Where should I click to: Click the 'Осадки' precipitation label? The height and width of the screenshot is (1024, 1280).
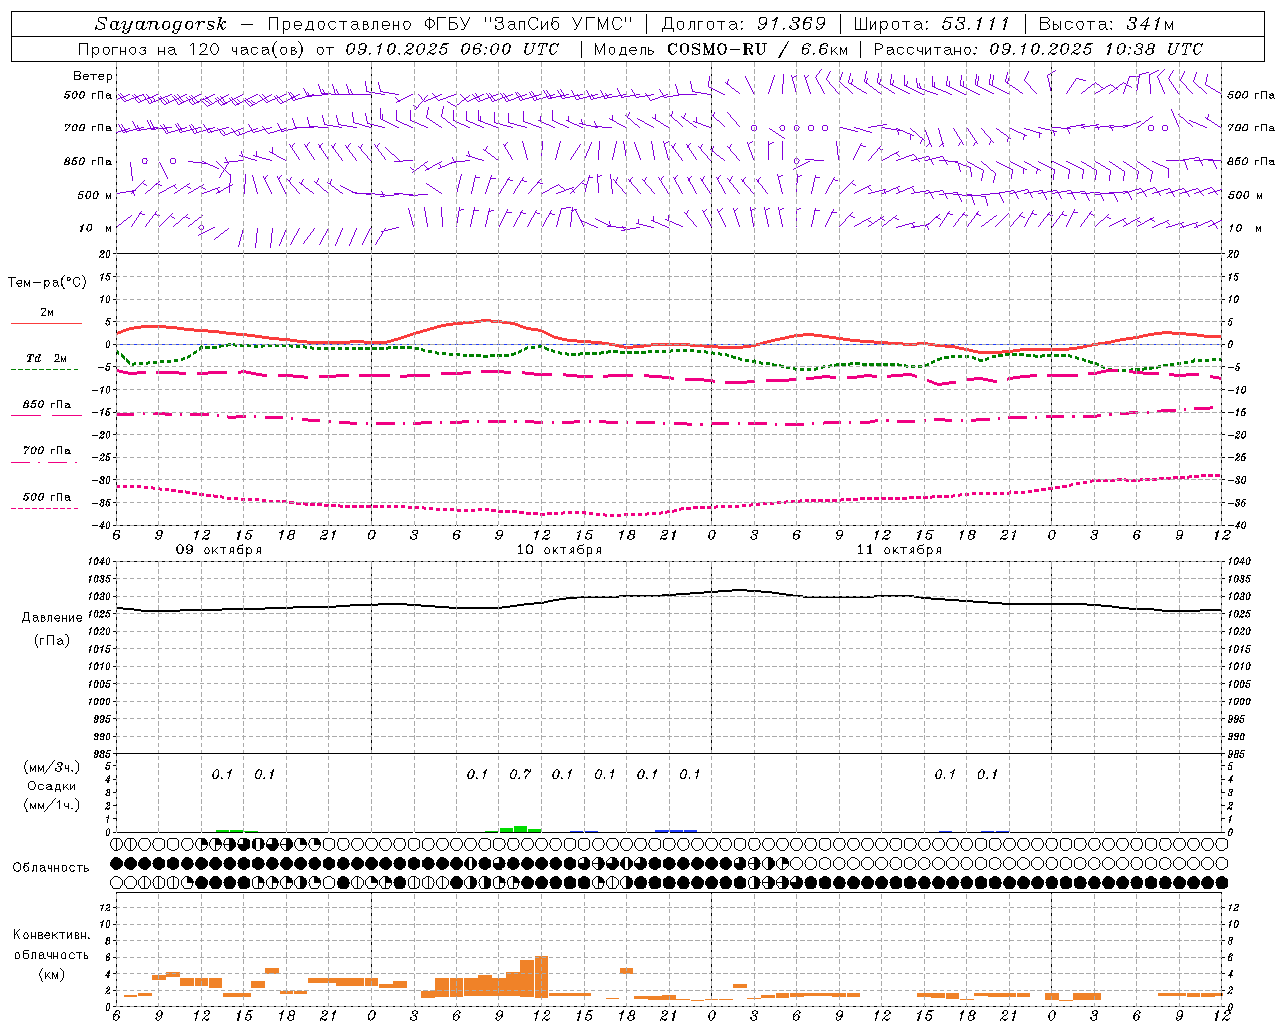pos(52,786)
